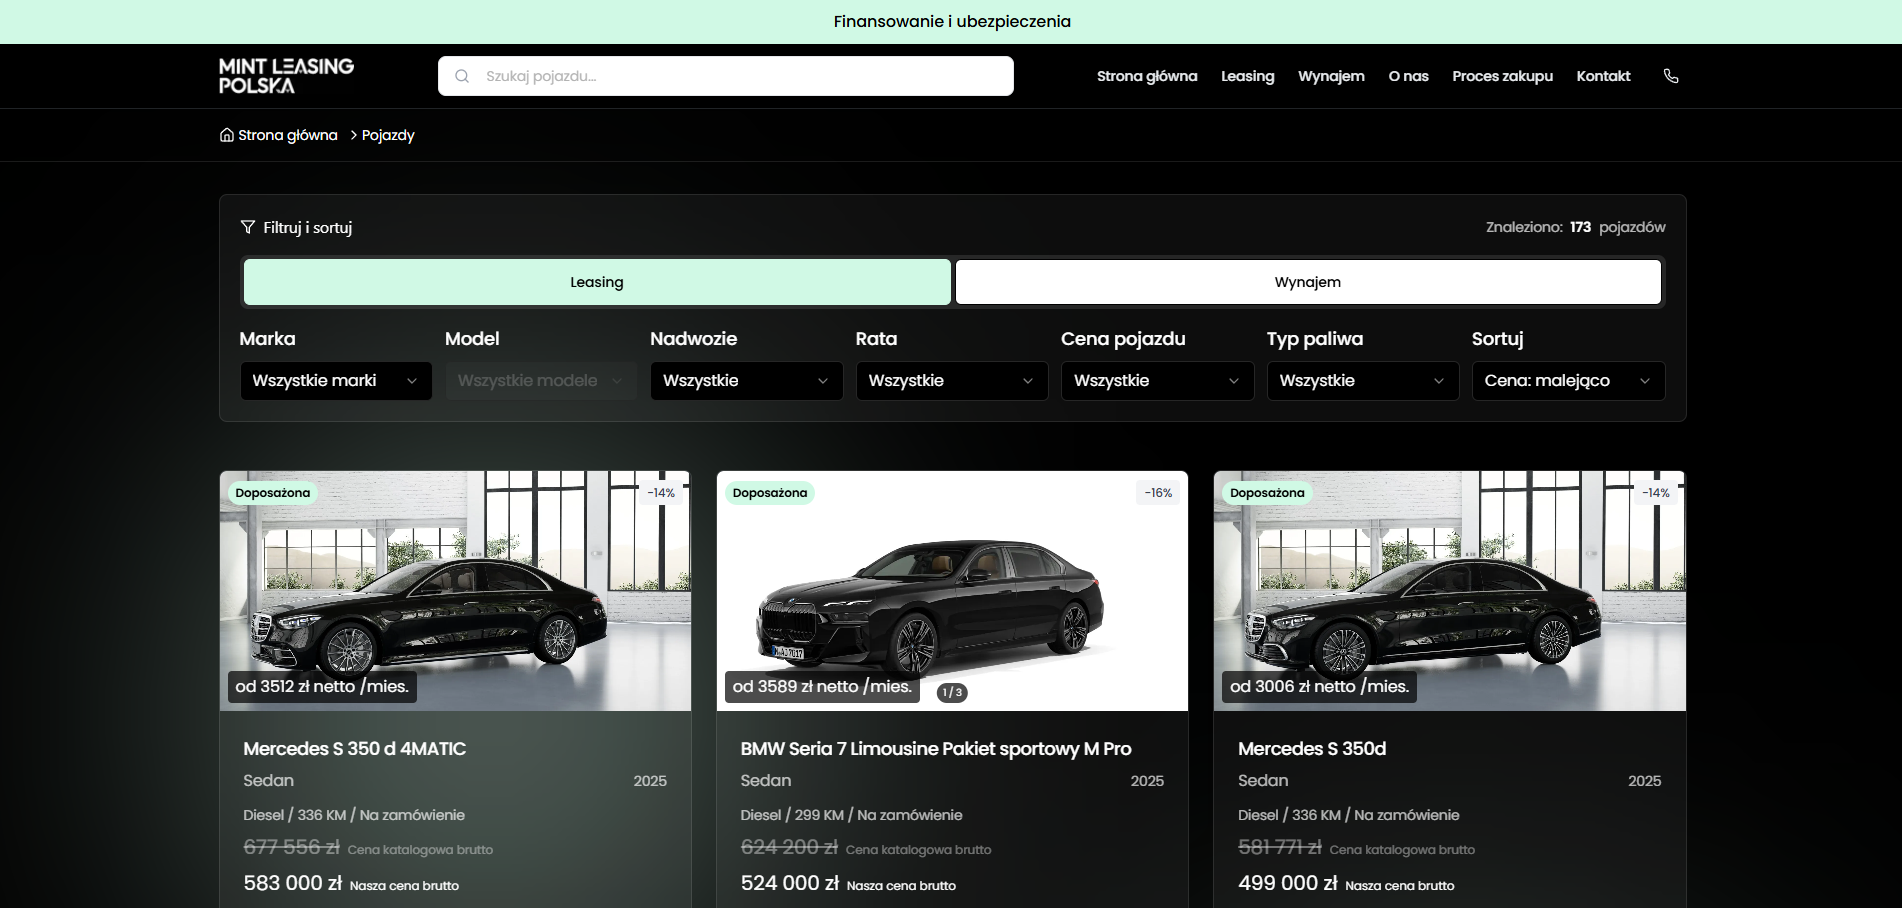Go to Strona główna in the navigation menu
Screen dimensions: 1902x908
[x=1147, y=76]
